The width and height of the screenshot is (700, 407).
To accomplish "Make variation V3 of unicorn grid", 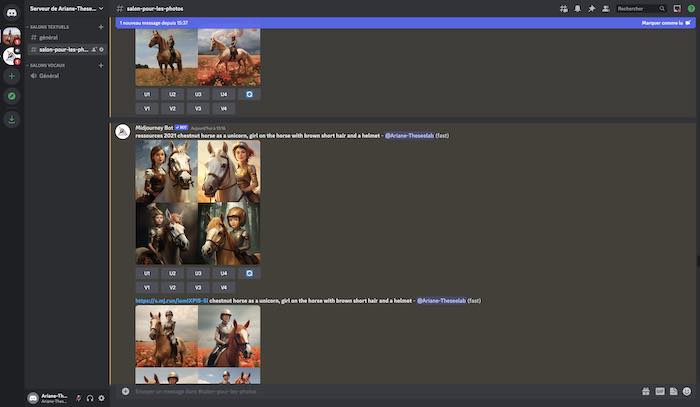I will pyautogui.click(x=198, y=287).
